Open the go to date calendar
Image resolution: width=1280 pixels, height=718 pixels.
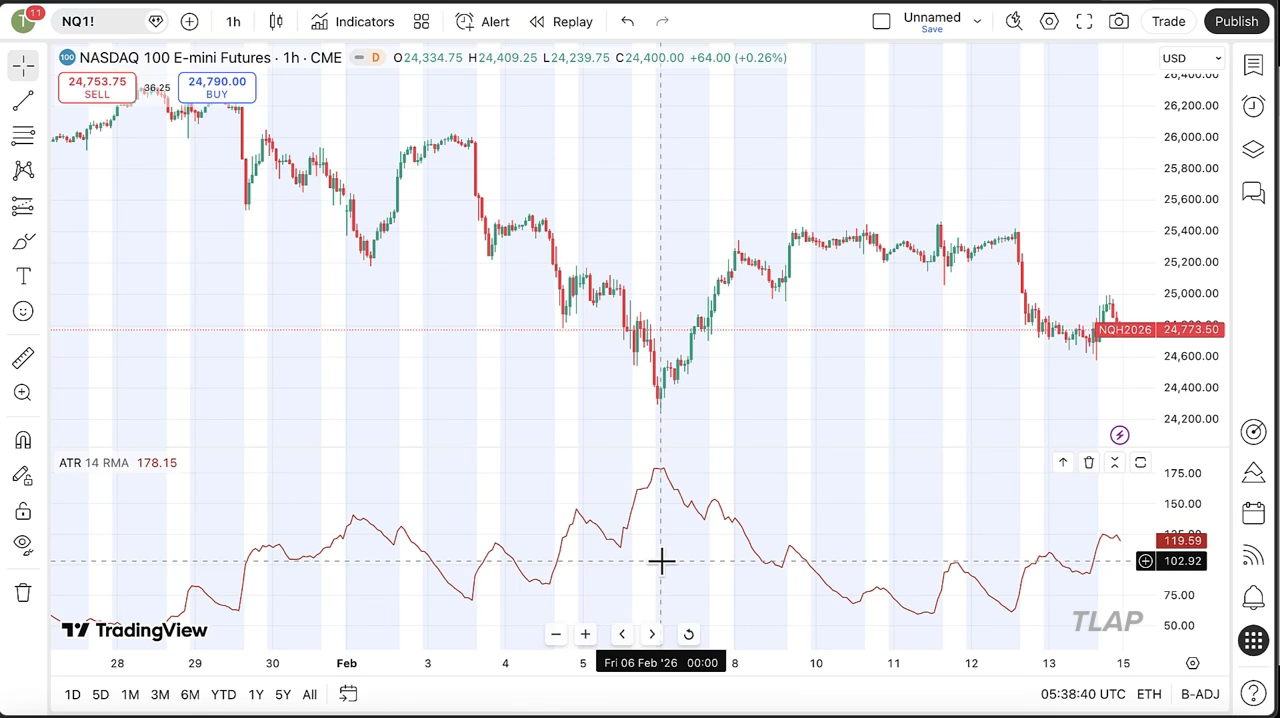[348, 695]
